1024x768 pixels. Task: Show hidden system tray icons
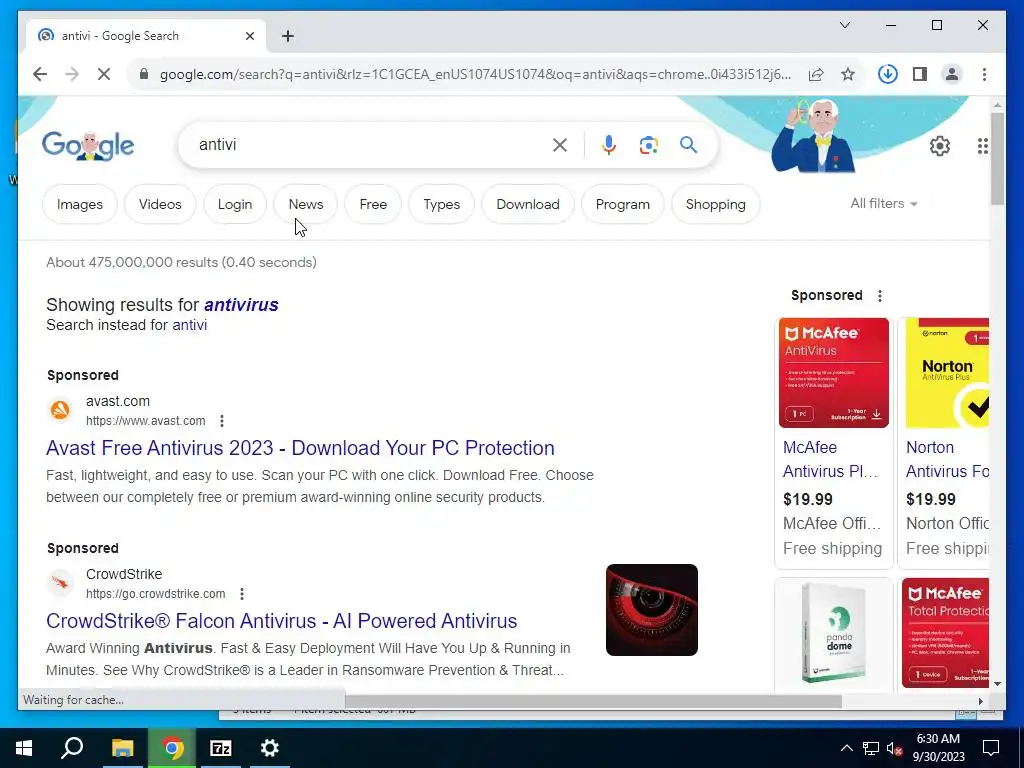[846, 748]
